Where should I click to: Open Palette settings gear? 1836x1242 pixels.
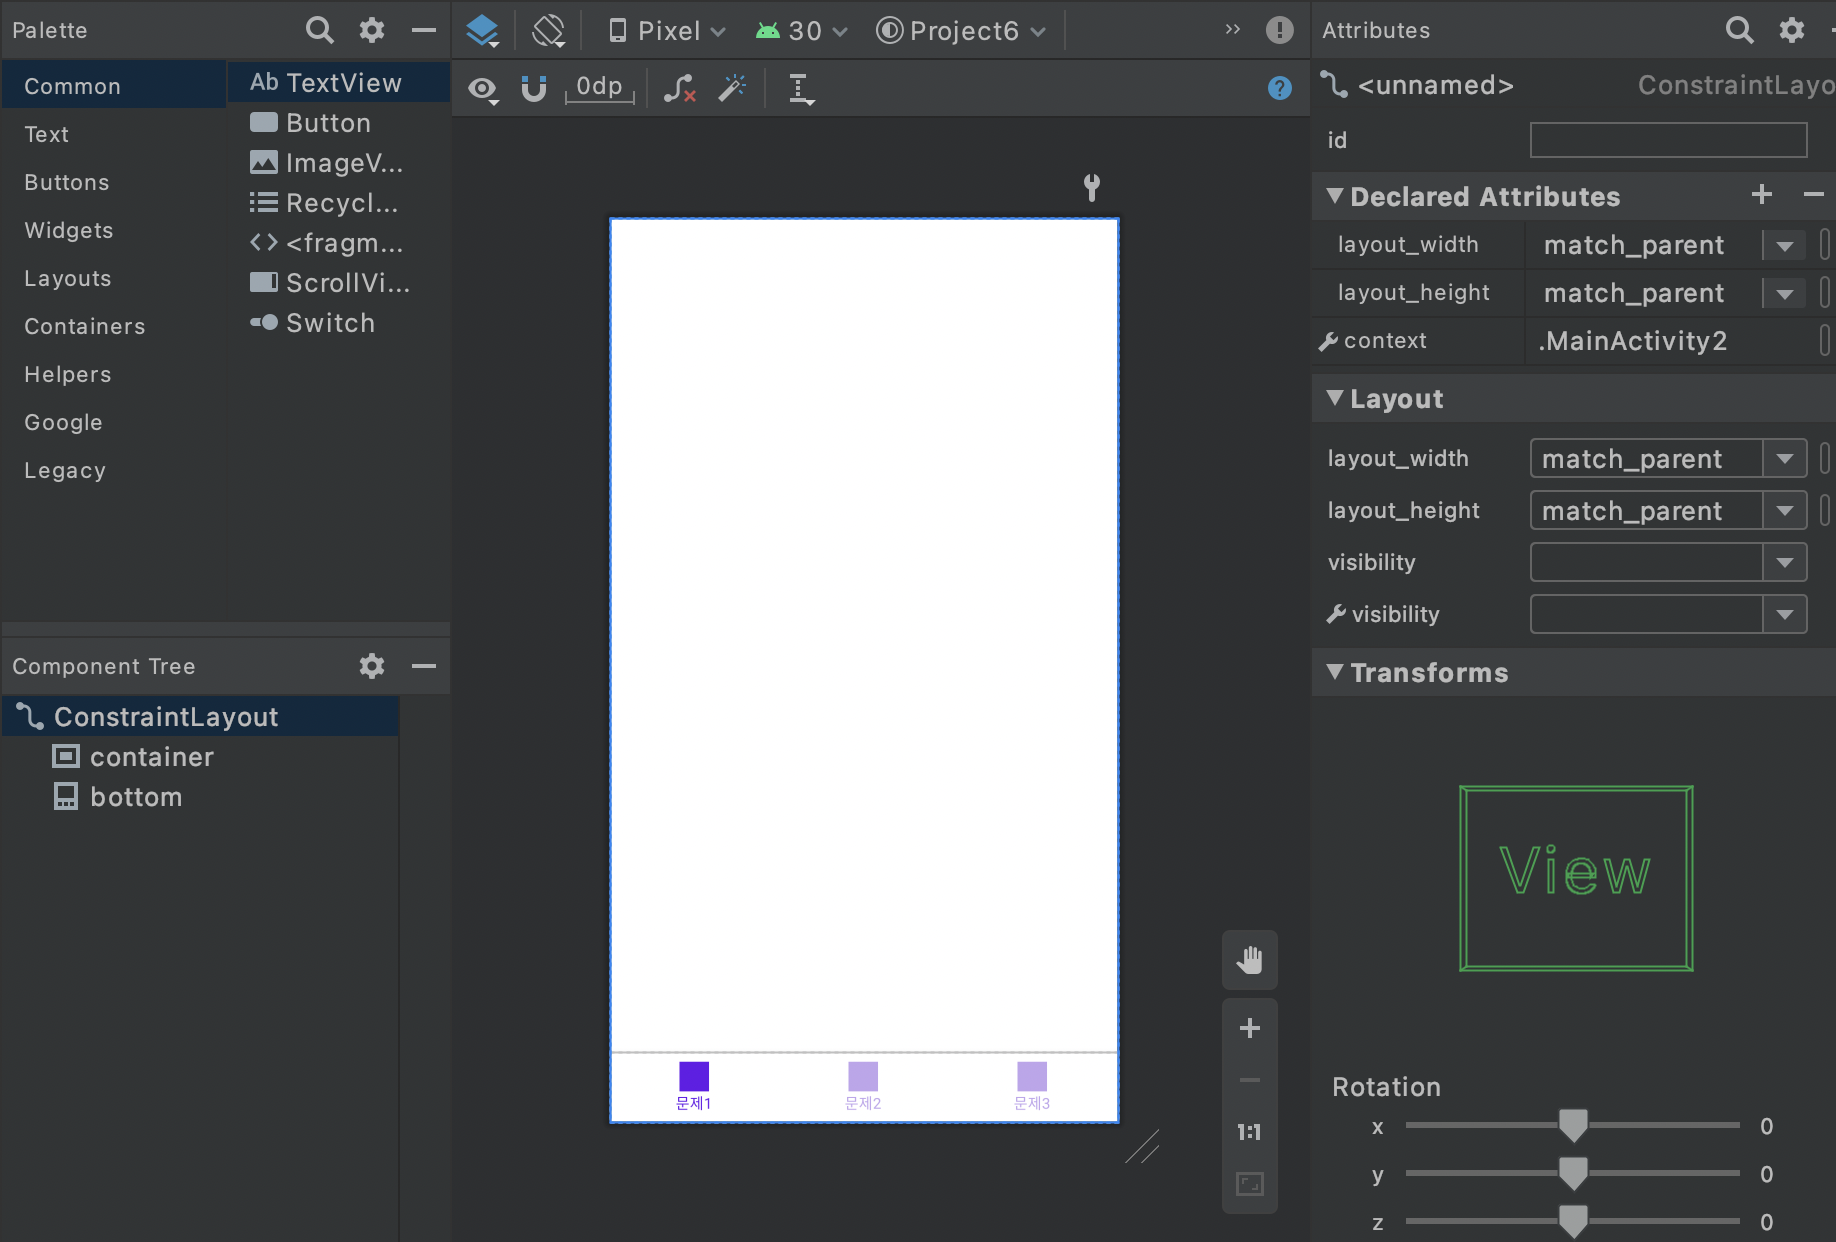[372, 30]
